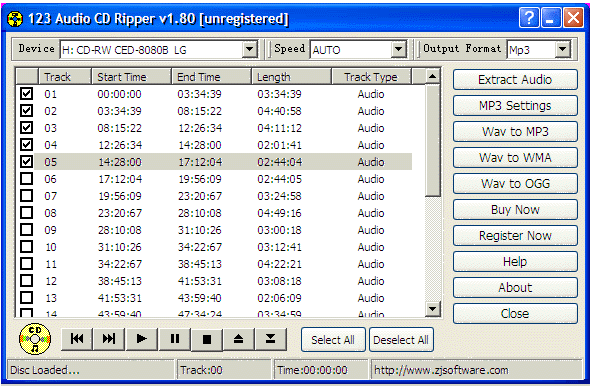Image resolution: width=590 pixels, height=388 pixels.
Task: Click the Disc Loaded status text
Action: click(45, 370)
